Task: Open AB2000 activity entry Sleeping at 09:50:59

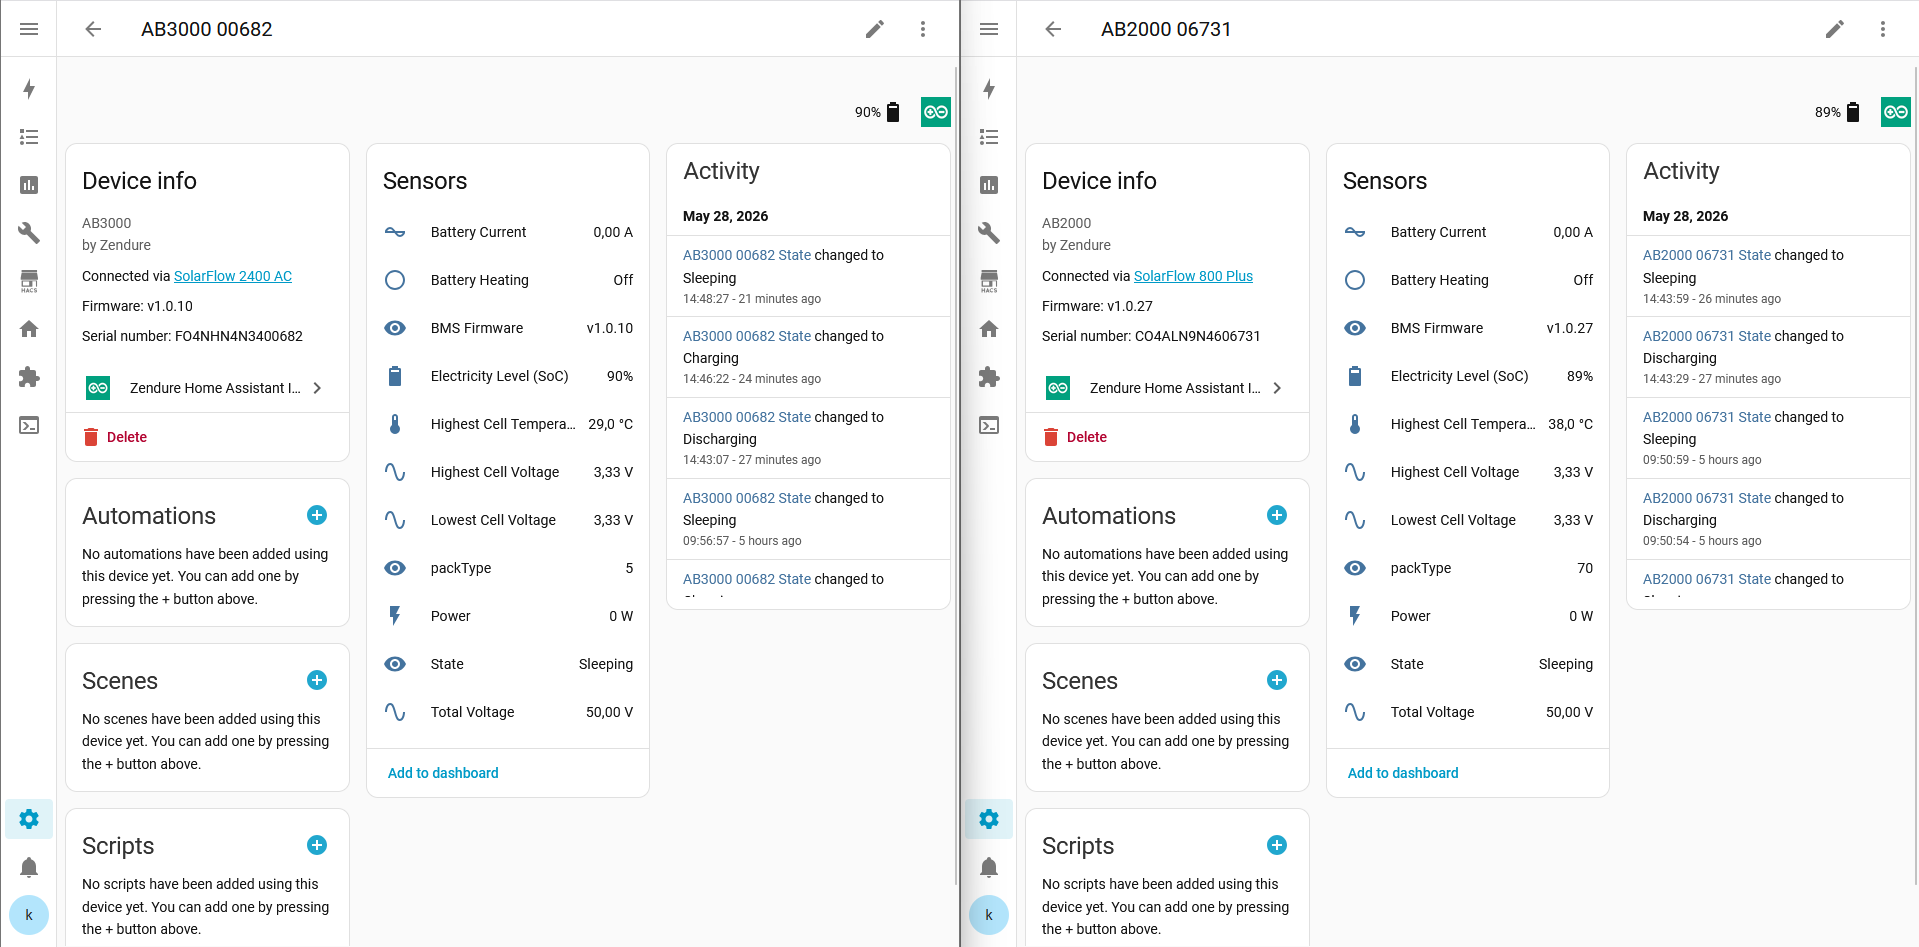Action: (x=1768, y=438)
